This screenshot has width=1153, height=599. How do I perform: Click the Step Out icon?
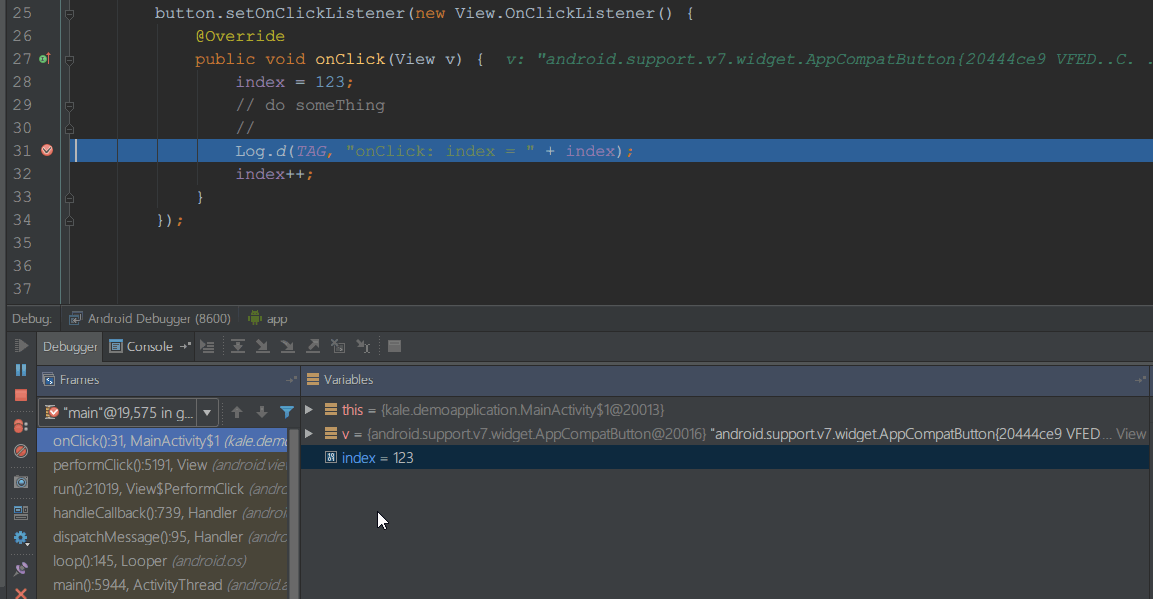313,346
